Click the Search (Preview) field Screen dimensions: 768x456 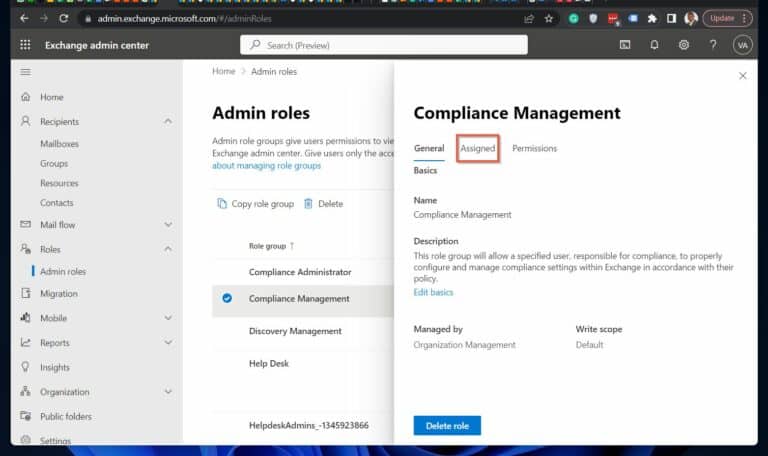tap(384, 45)
